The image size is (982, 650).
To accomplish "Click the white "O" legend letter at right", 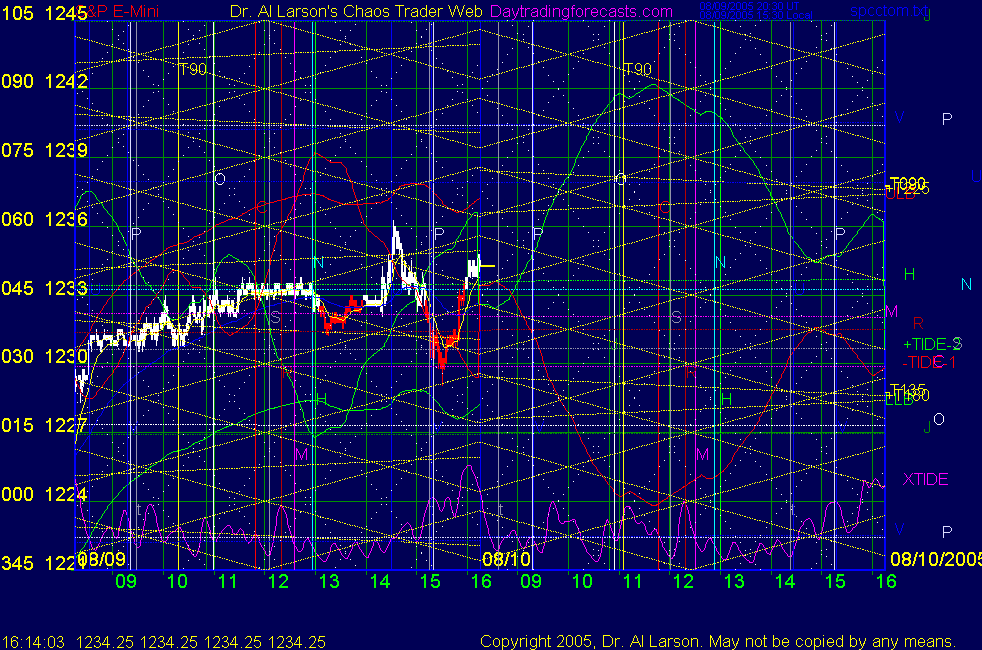I will (938, 419).
